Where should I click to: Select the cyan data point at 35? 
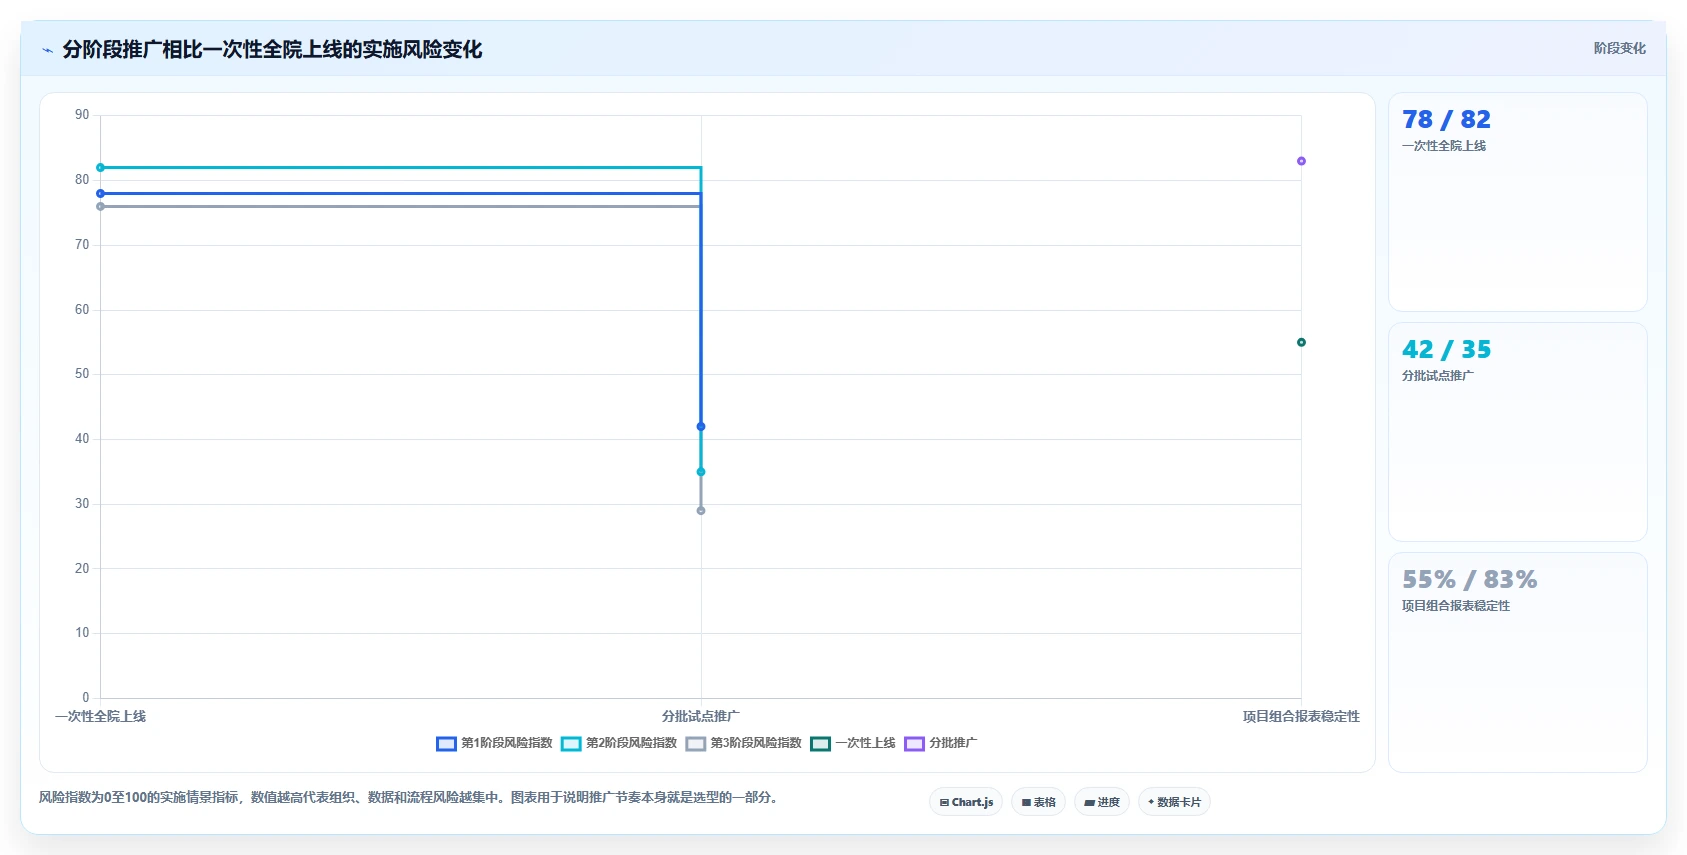[x=701, y=472]
